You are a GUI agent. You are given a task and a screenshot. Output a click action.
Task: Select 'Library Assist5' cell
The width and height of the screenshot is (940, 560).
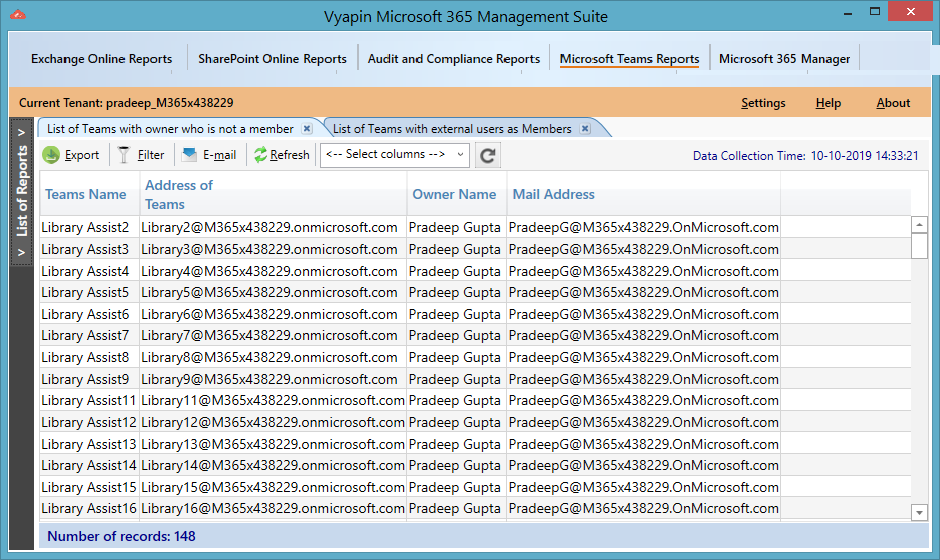pyautogui.click(x=89, y=292)
